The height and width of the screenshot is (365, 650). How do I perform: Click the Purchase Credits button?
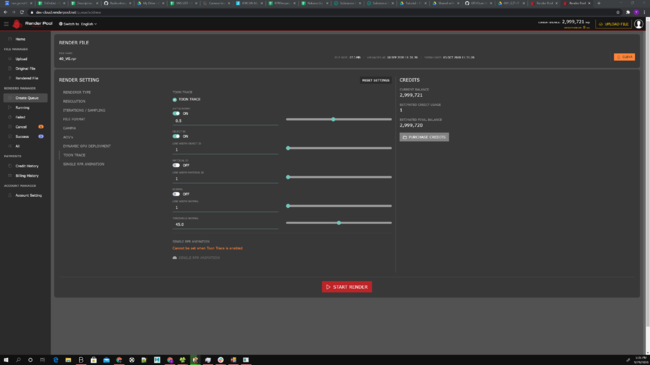[x=424, y=137]
